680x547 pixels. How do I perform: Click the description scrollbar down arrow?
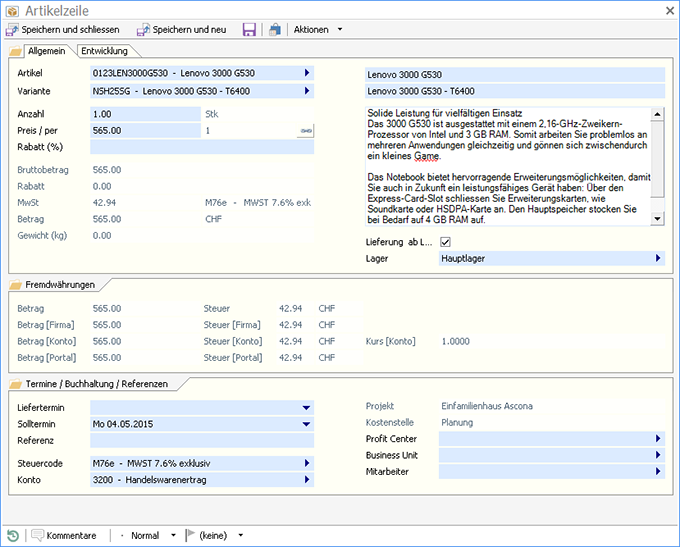point(657,219)
